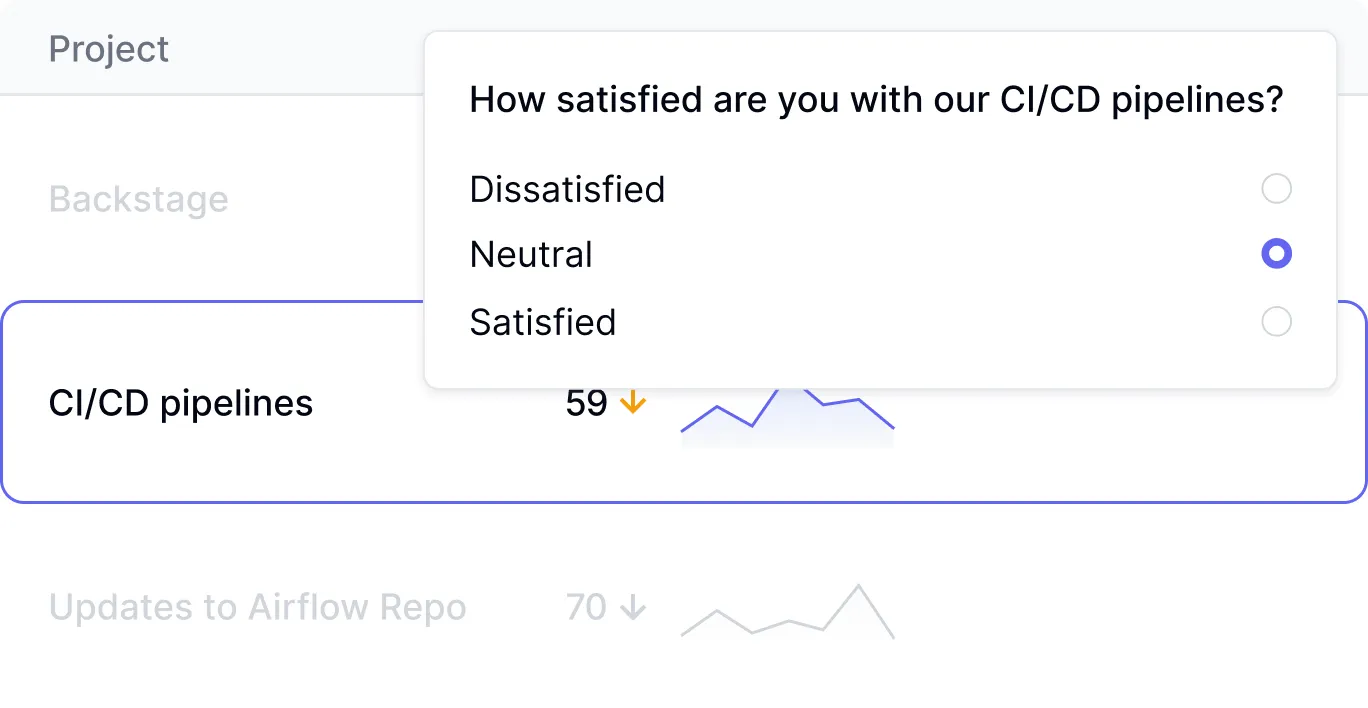Click the Airflow Repo score value 70
This screenshot has width=1368, height=708.
(x=586, y=607)
